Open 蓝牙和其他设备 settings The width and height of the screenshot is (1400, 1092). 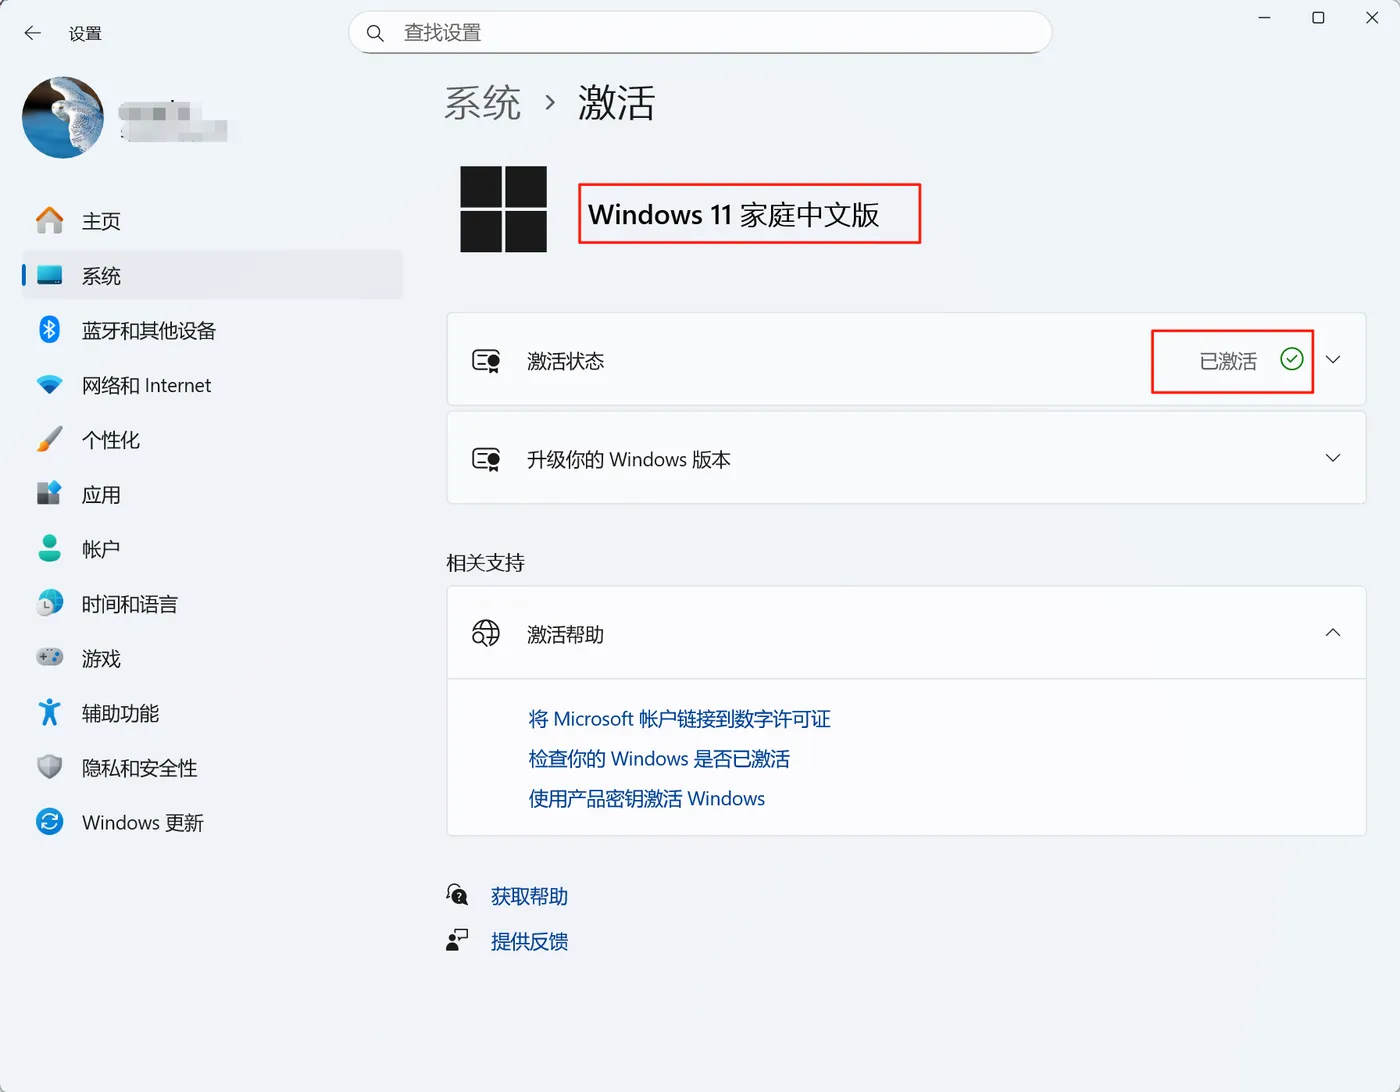(212, 330)
